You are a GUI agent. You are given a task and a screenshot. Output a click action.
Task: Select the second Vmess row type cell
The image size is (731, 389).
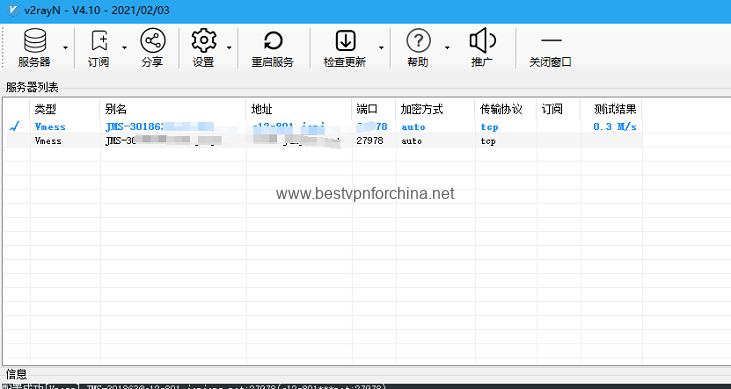(x=48, y=140)
